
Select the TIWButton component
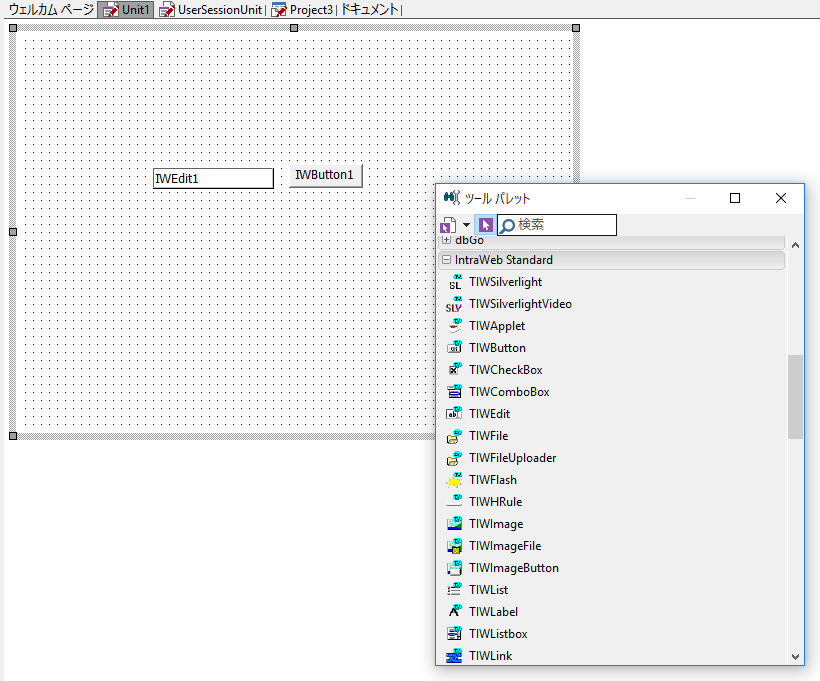tap(497, 347)
